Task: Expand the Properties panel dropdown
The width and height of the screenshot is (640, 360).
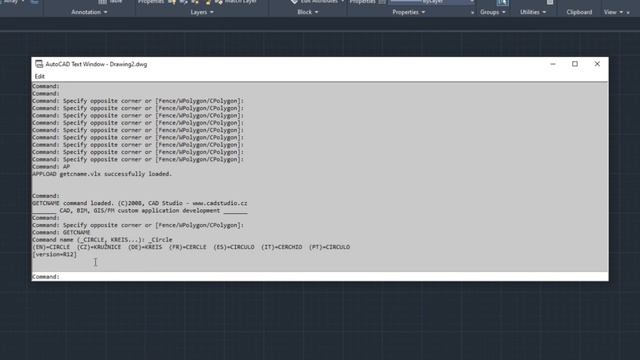Action: click(409, 12)
